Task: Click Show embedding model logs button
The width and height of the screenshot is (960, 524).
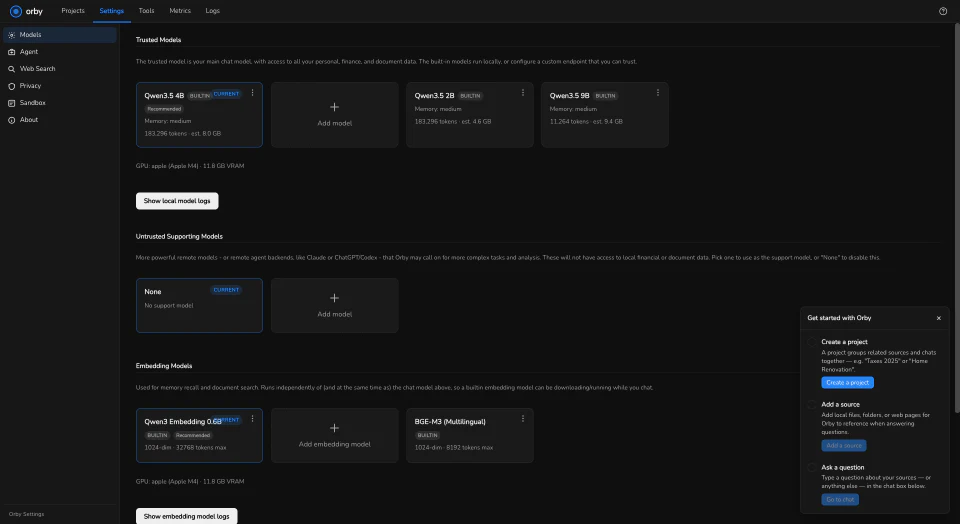Action: point(186,516)
